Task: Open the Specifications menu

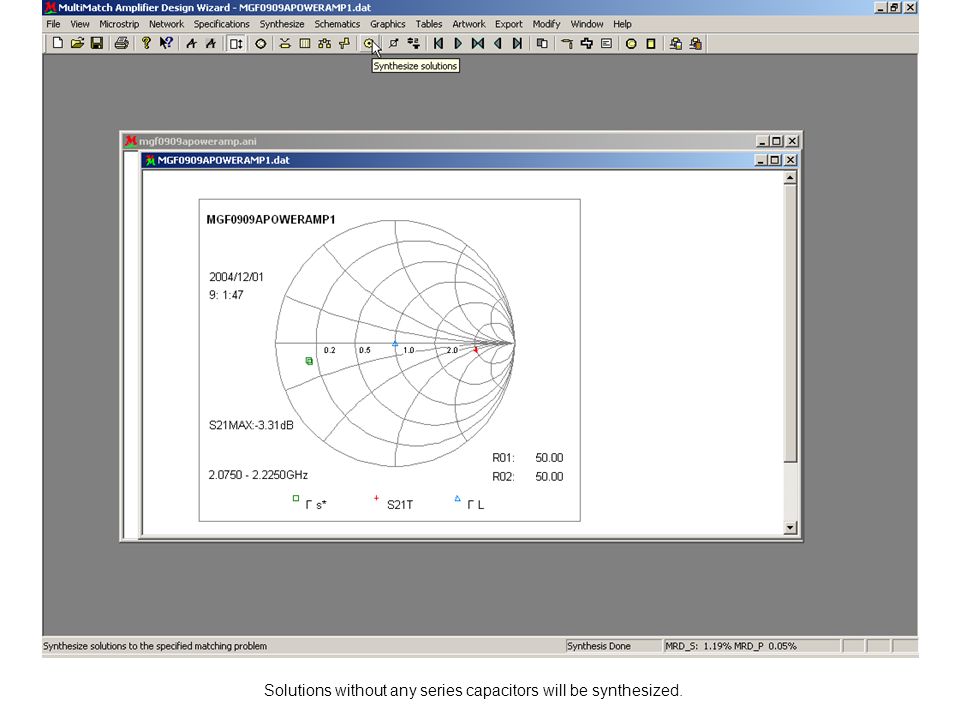Action: (x=222, y=24)
